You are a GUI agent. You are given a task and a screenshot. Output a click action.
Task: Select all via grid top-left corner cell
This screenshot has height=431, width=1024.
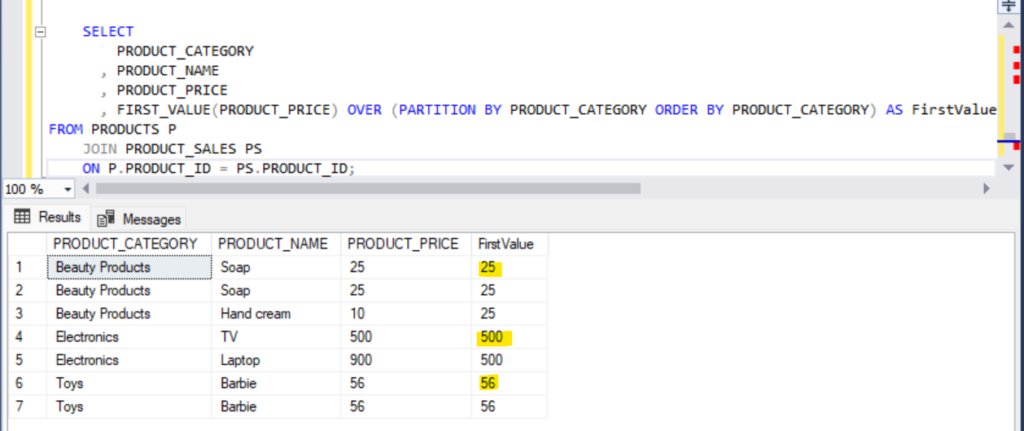[x=26, y=244]
